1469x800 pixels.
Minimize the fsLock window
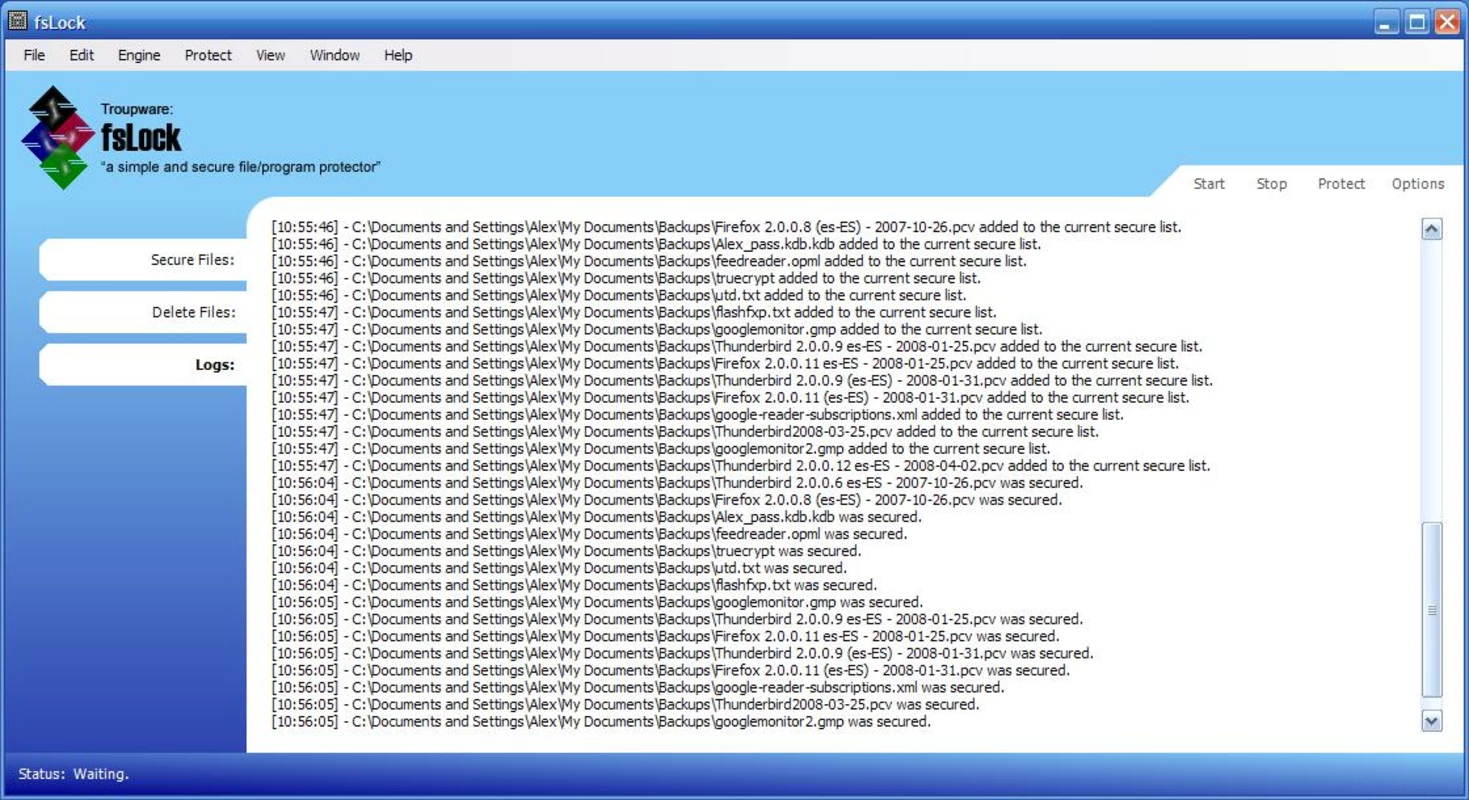(1386, 22)
